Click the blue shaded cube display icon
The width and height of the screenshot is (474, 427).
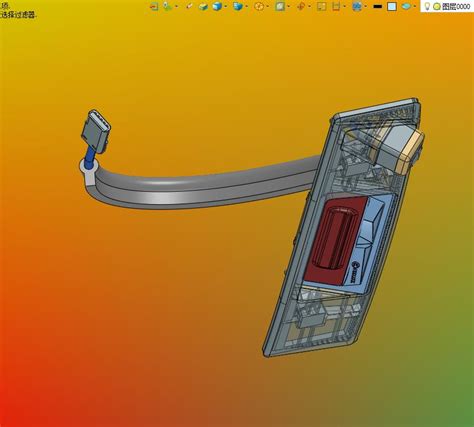(217, 6)
